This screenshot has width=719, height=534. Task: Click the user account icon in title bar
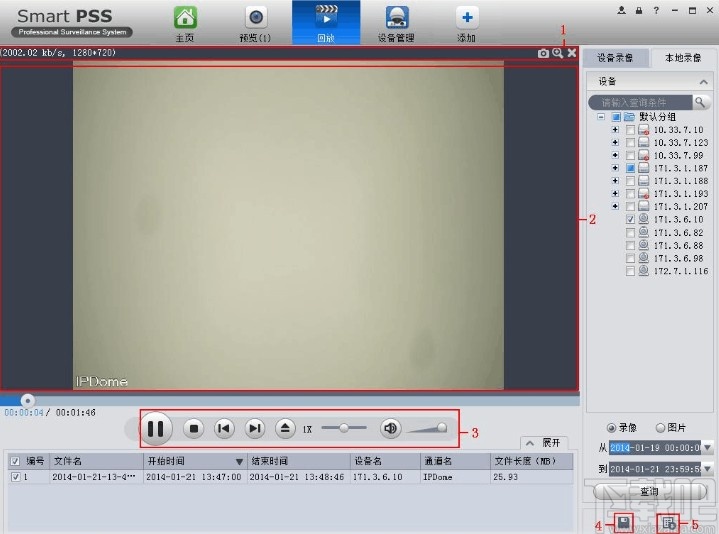[x=621, y=10]
